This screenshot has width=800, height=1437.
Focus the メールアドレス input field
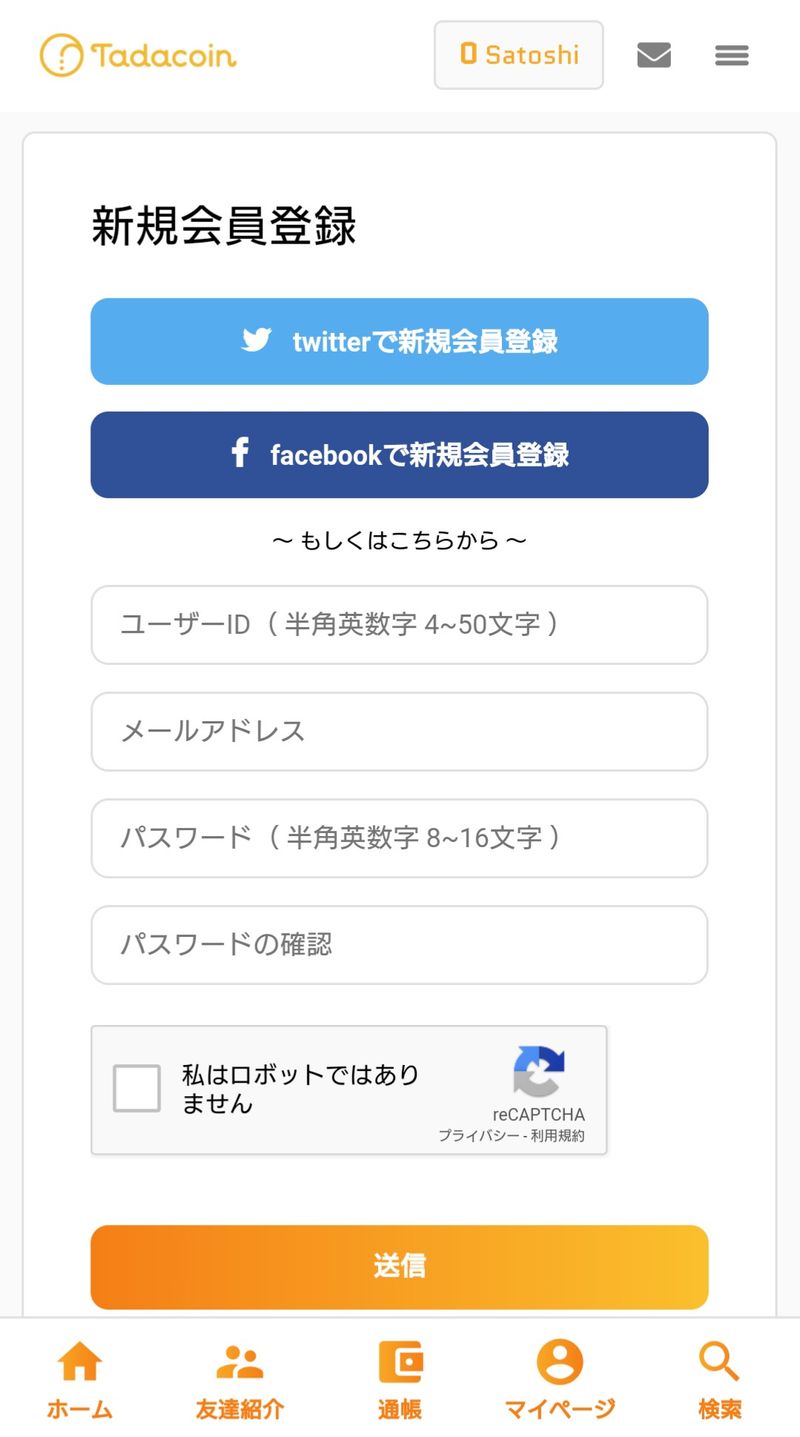coord(399,731)
